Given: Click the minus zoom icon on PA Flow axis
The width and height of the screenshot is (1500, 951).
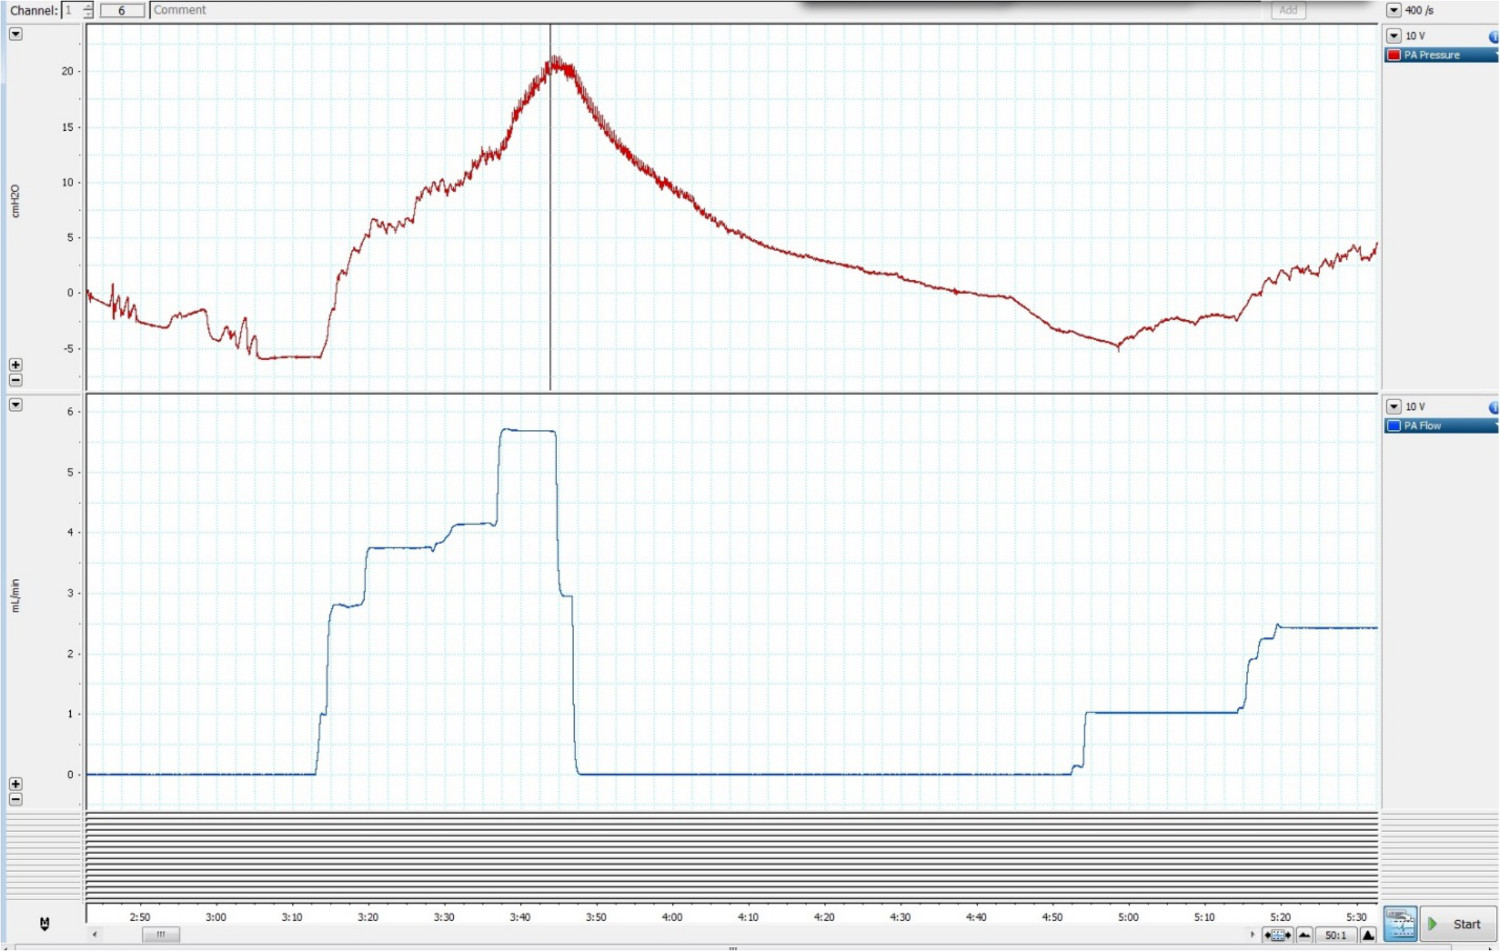Looking at the screenshot, I should click(x=15, y=799).
